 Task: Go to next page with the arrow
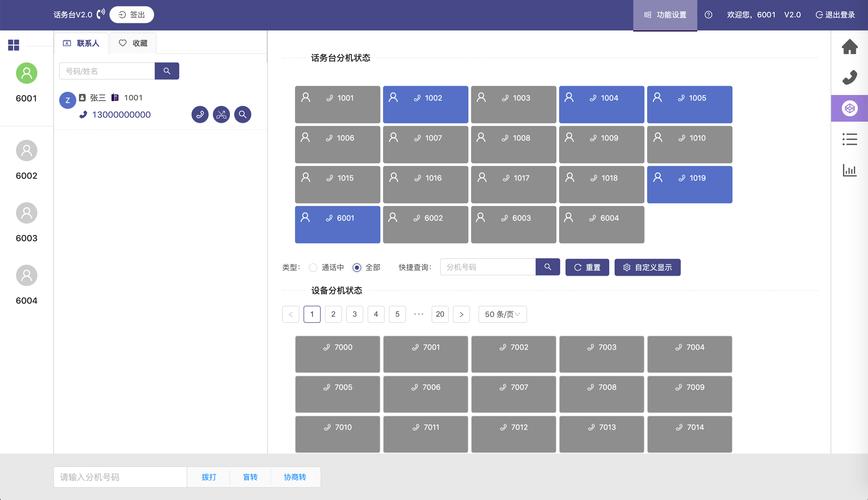[x=461, y=315]
